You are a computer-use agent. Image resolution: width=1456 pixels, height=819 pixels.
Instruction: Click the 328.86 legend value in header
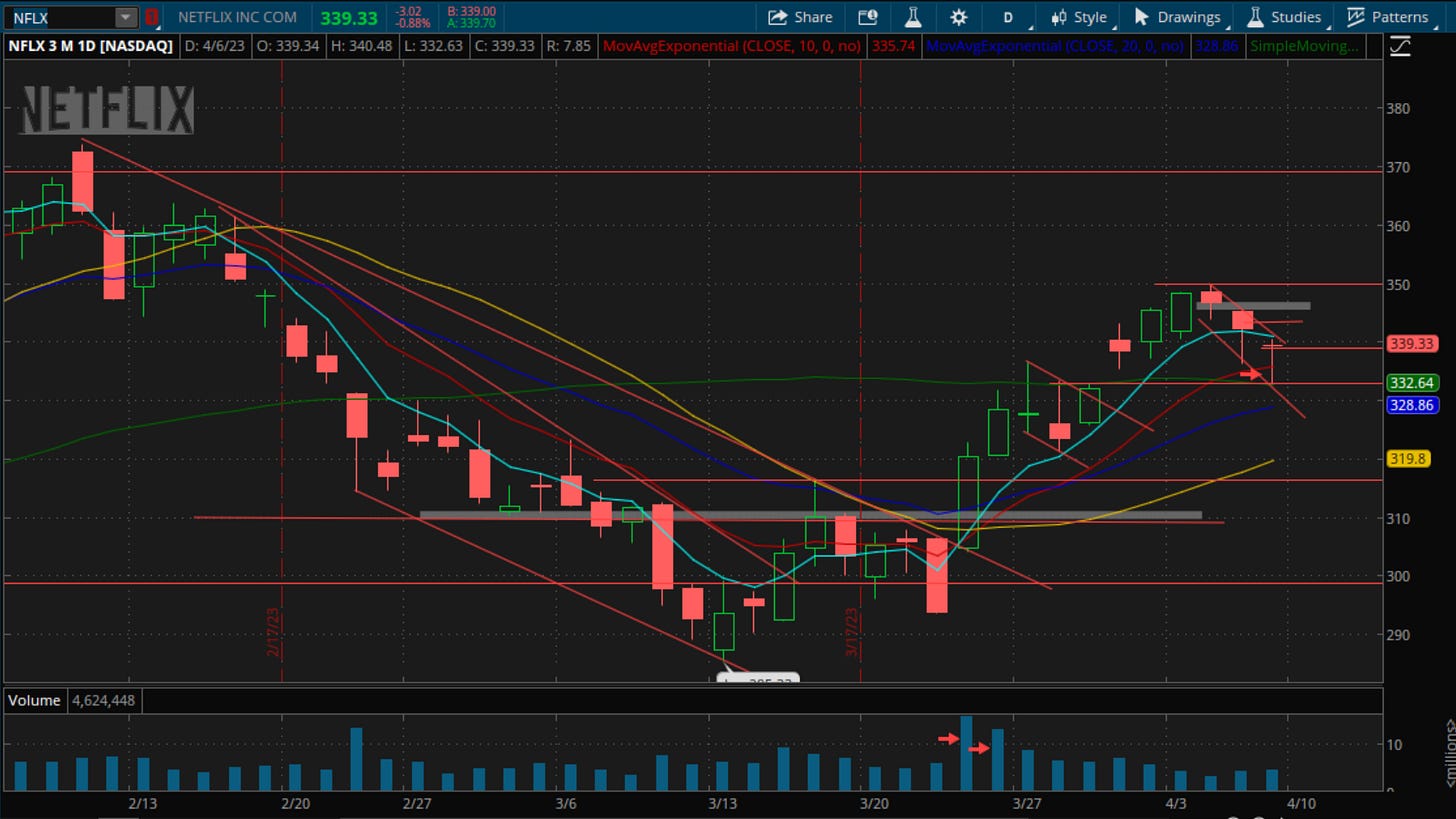pyautogui.click(x=1216, y=46)
